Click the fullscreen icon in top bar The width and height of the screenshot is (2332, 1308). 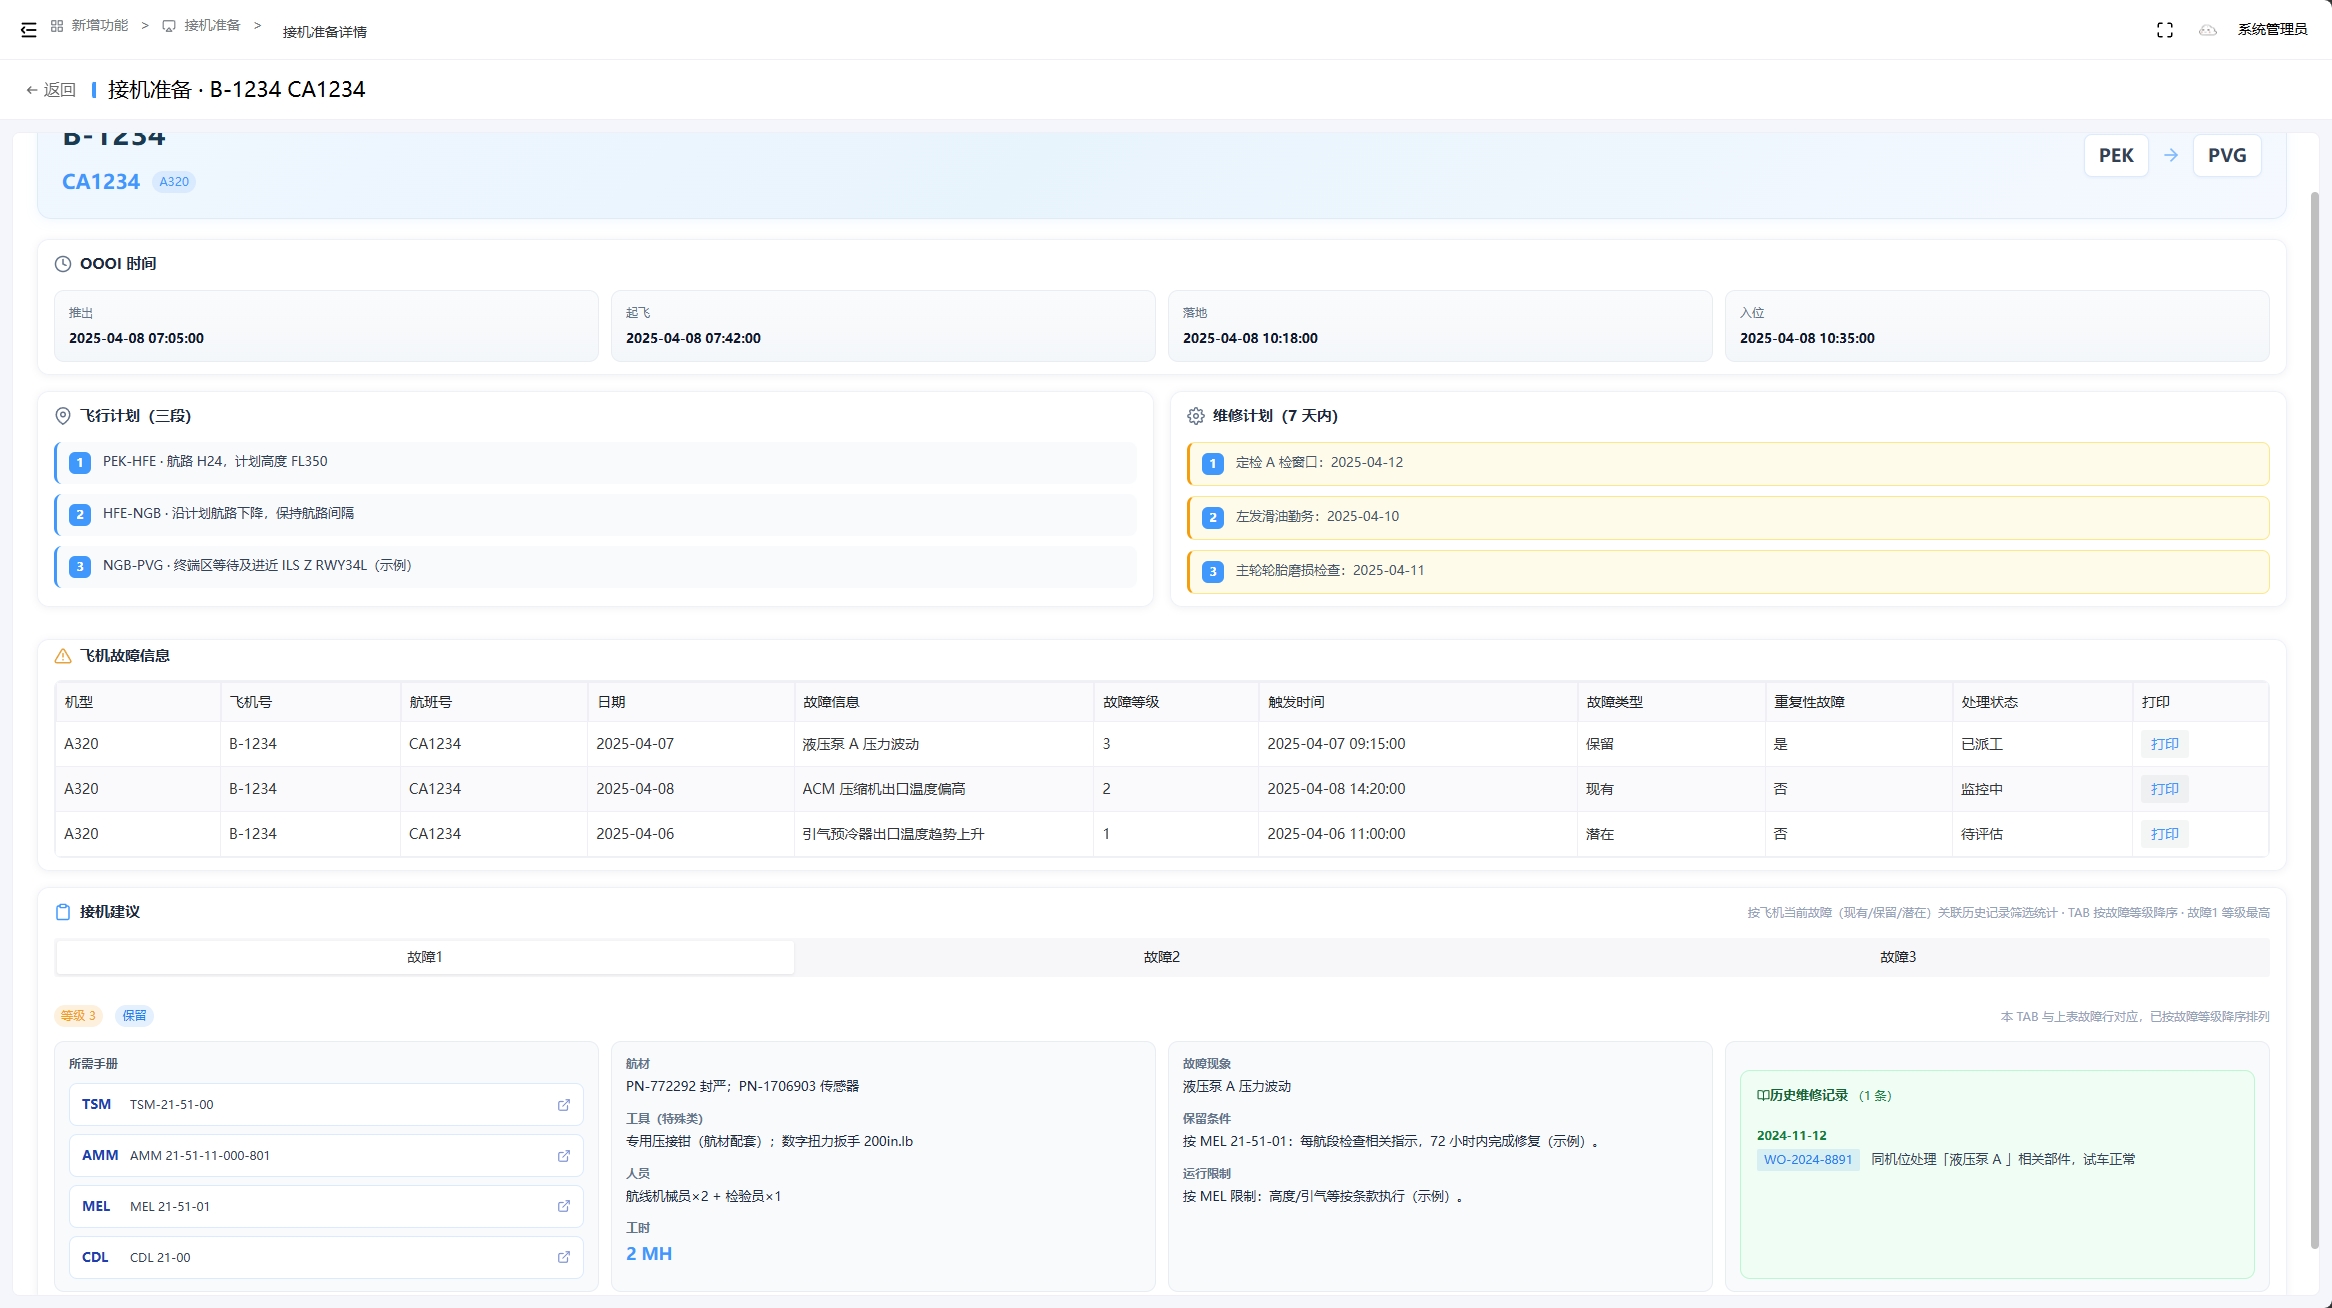coord(2165,30)
